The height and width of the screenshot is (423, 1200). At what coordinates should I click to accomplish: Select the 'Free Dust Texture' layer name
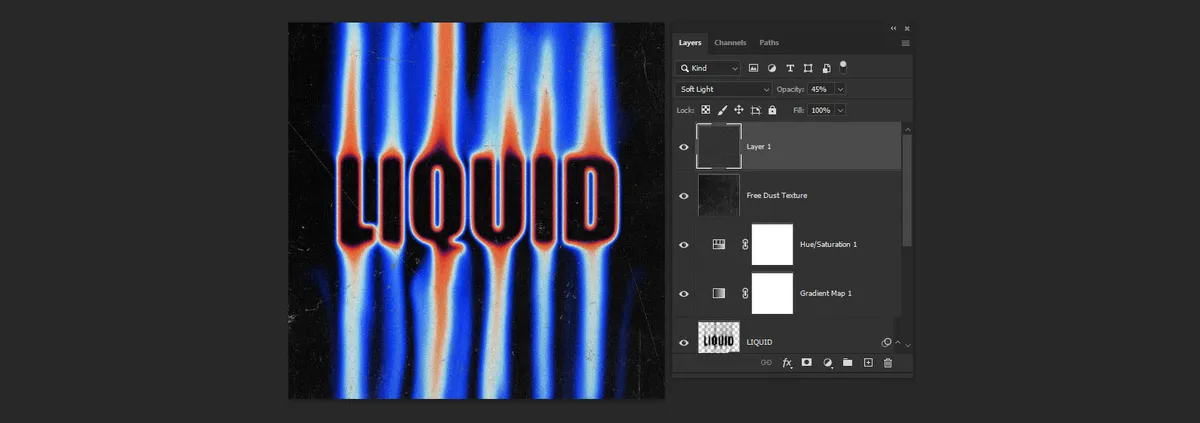(x=777, y=195)
